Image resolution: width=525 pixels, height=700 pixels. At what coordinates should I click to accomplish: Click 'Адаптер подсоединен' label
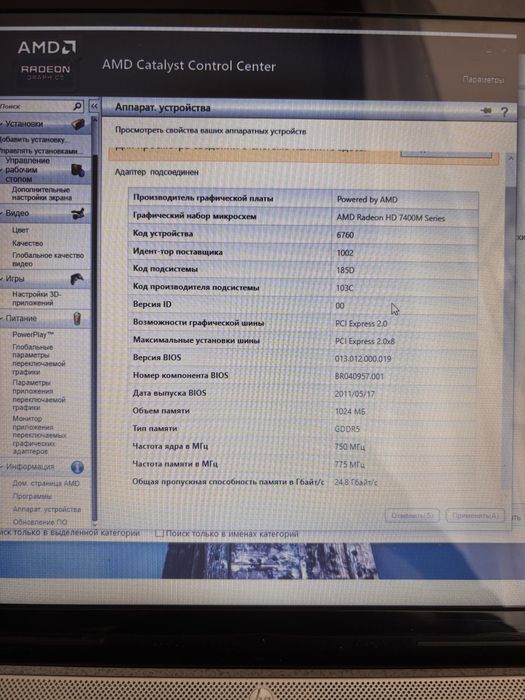coord(157,172)
